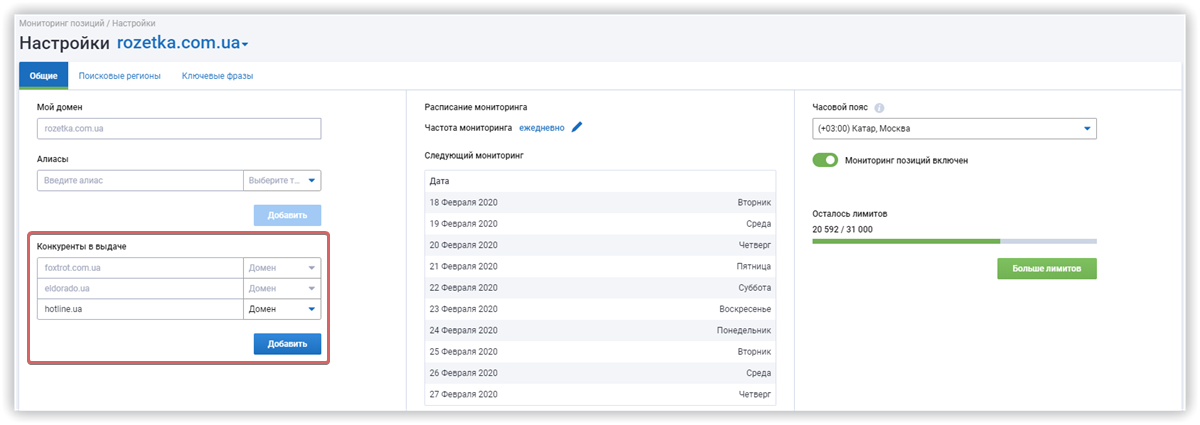Screen dimensions: 1200x425
Task: Open type dropdown for eldorado.ua
Action: pyautogui.click(x=283, y=289)
